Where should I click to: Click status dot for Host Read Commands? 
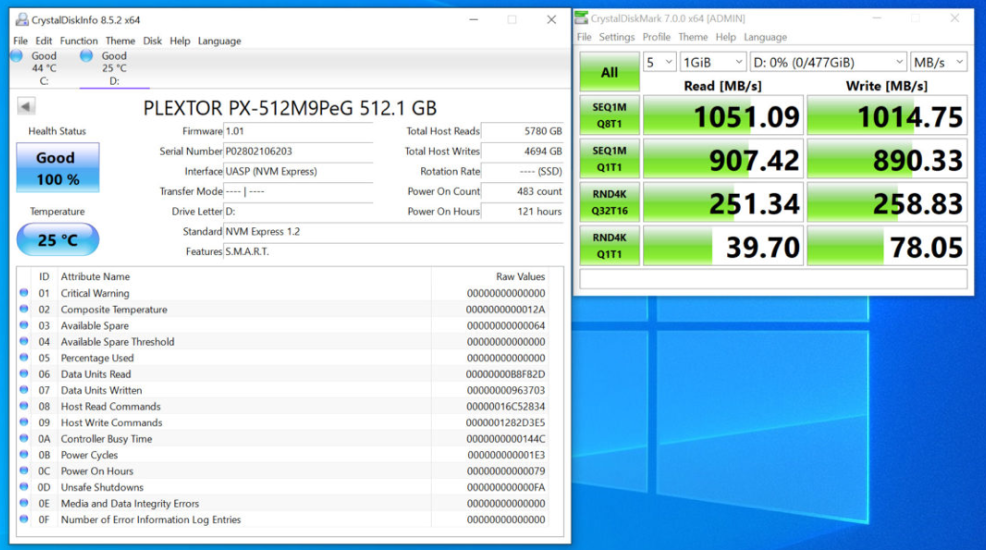coord(24,406)
